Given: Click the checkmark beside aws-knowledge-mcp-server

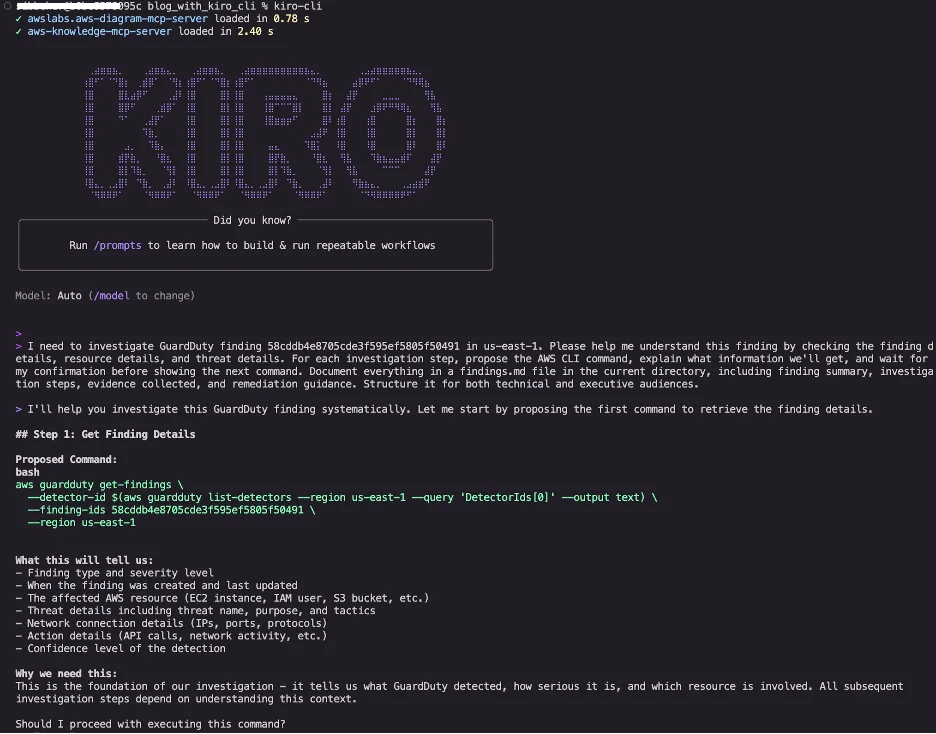Looking at the screenshot, I should click(x=19, y=31).
